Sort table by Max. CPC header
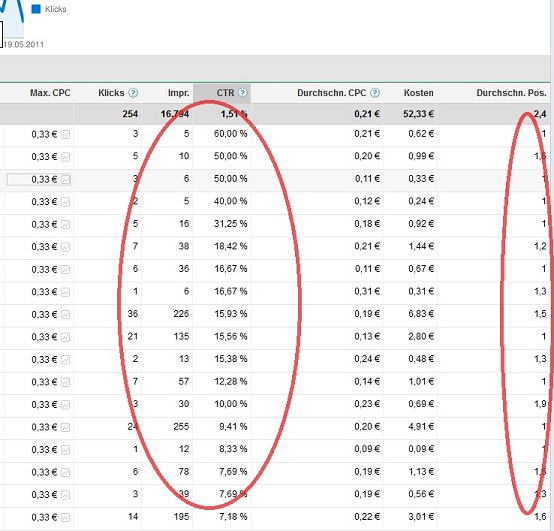This screenshot has height=531, width=554. (x=50, y=93)
